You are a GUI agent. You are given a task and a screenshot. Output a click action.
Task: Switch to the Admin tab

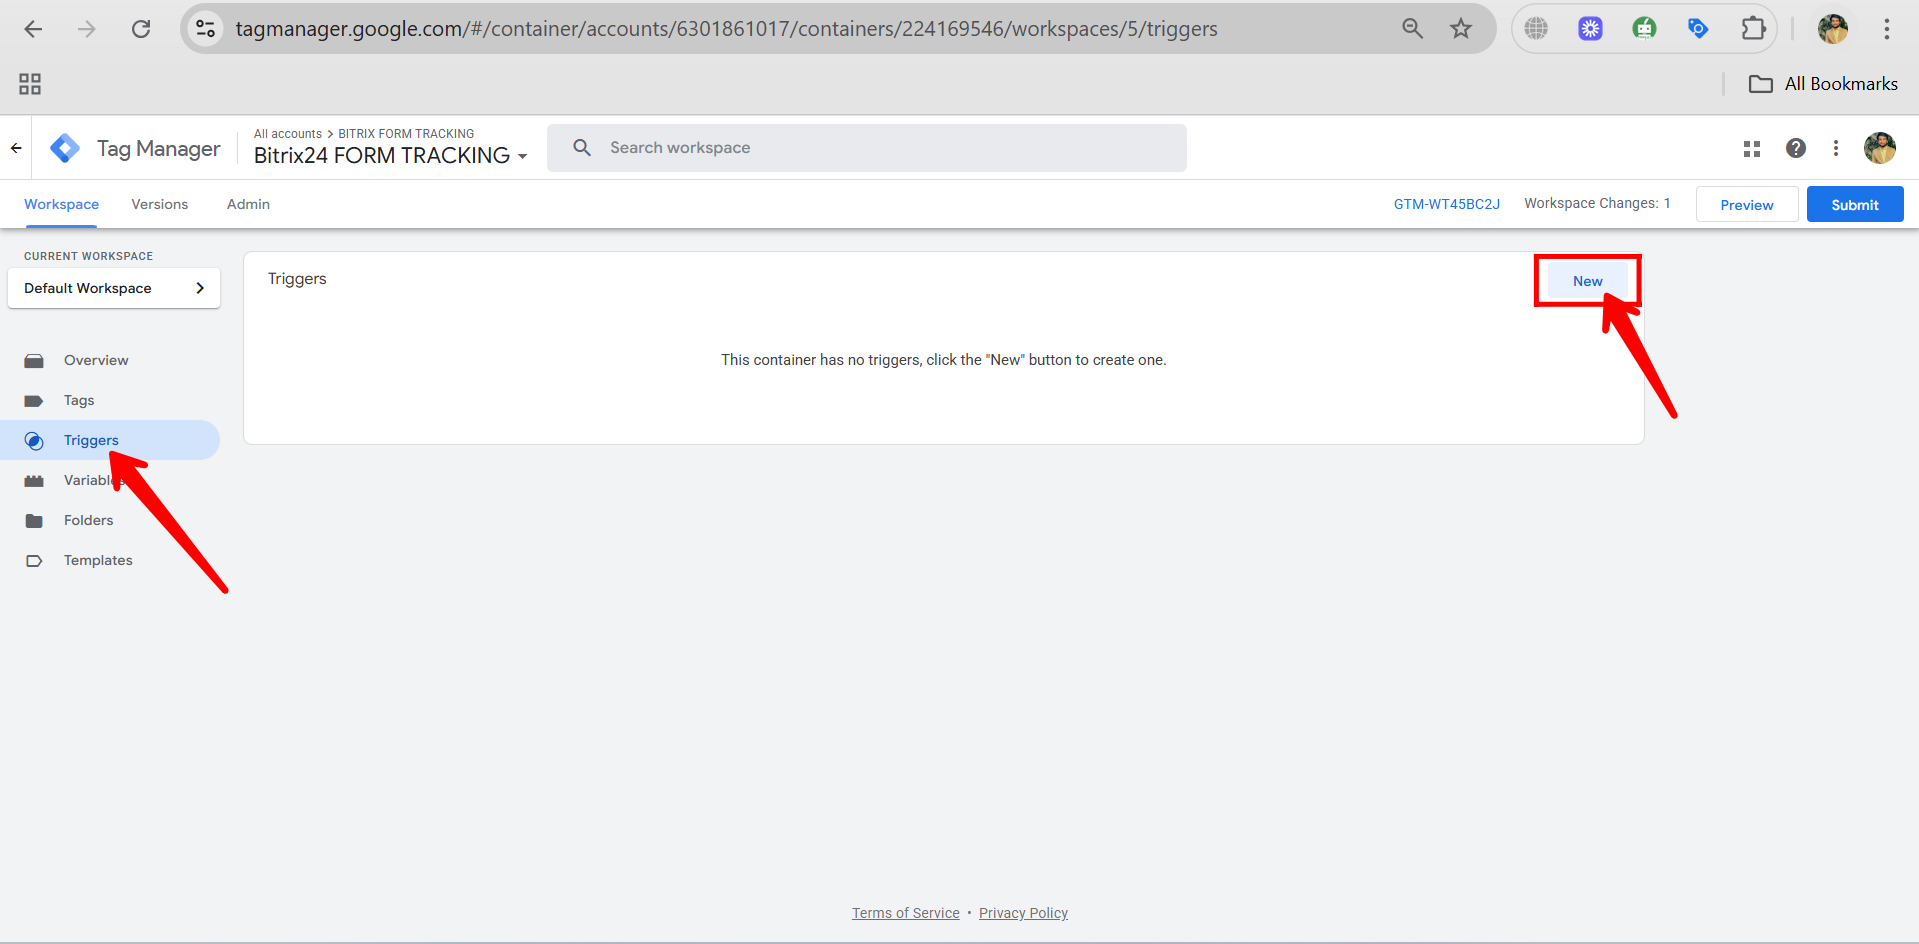248,204
